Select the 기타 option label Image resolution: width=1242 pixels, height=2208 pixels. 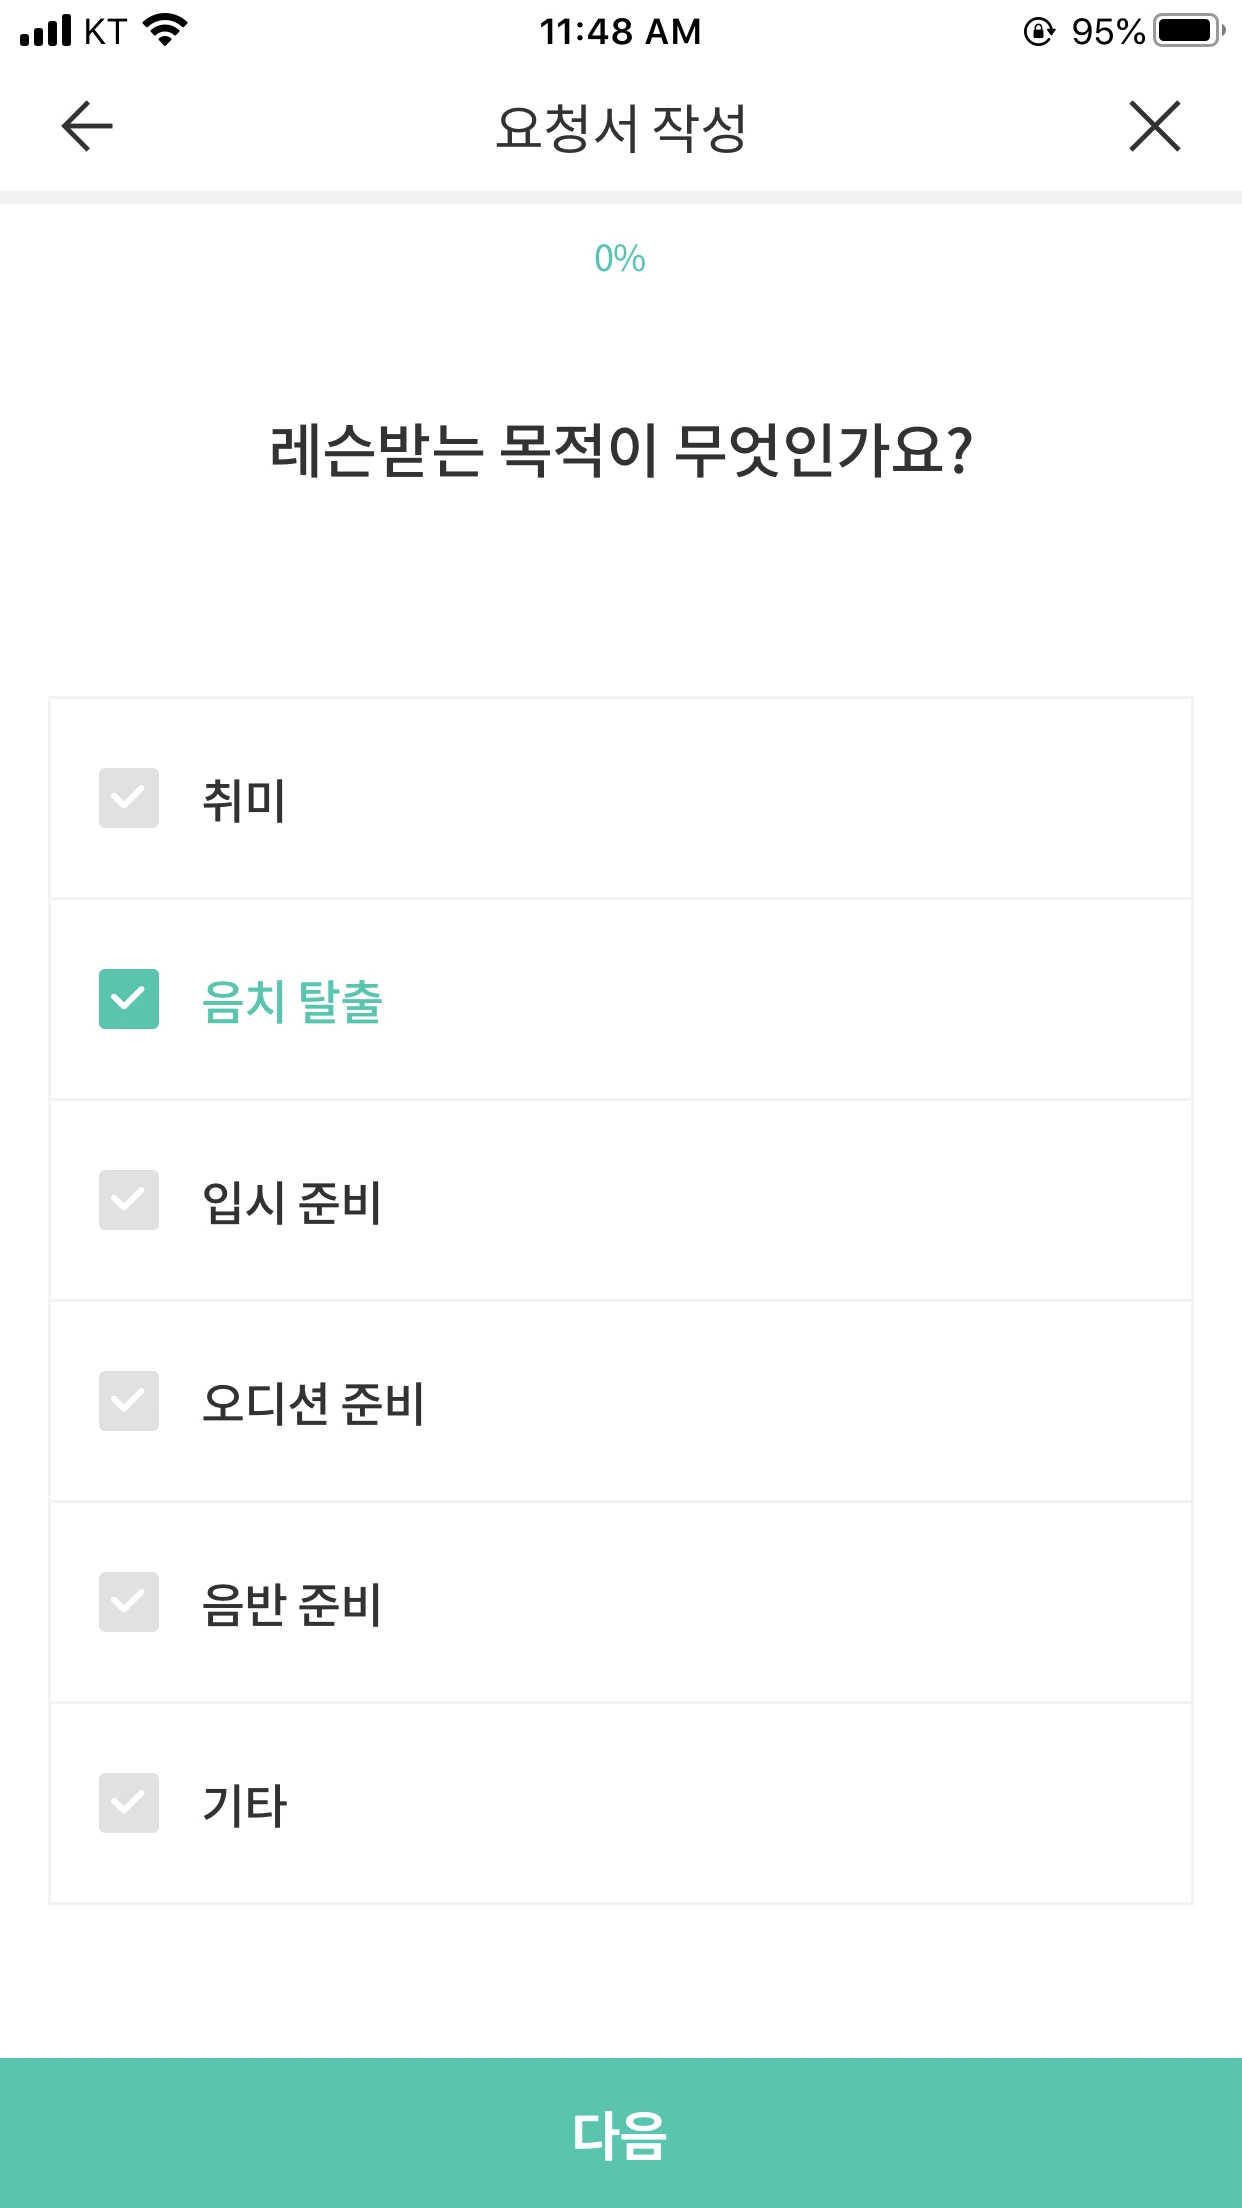(244, 1805)
